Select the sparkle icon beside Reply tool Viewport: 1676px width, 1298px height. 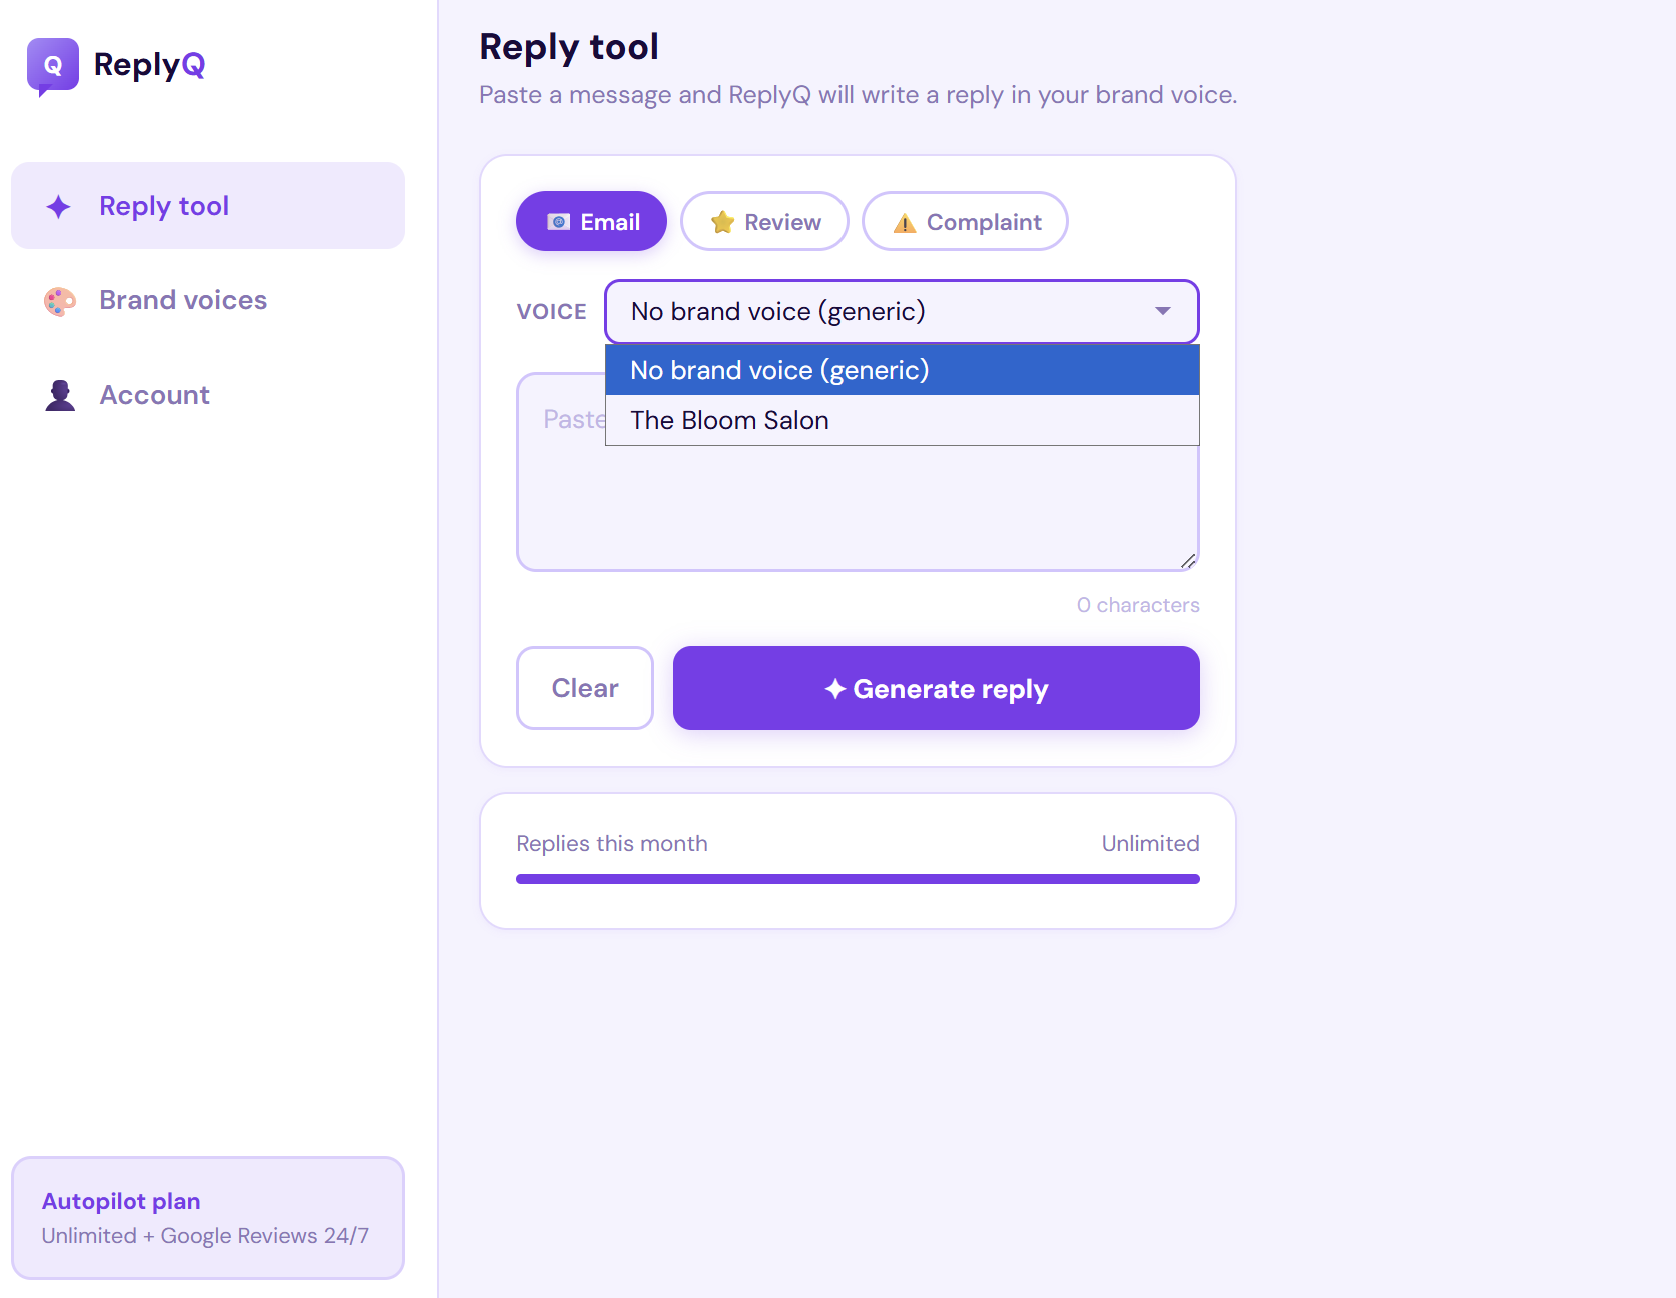click(60, 206)
